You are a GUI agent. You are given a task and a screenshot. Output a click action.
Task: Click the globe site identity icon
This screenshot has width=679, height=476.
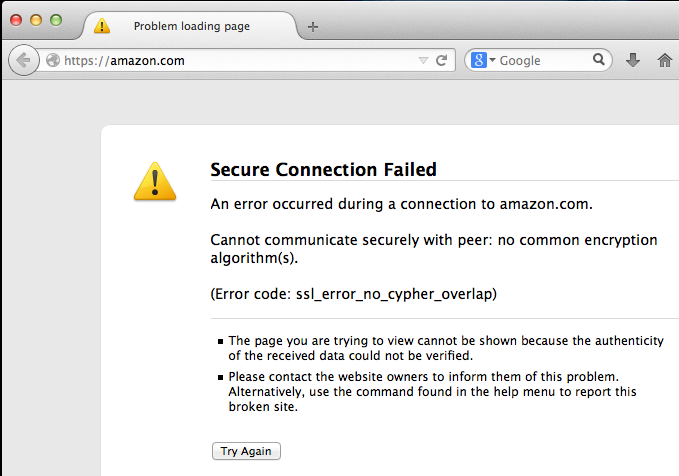(53, 60)
